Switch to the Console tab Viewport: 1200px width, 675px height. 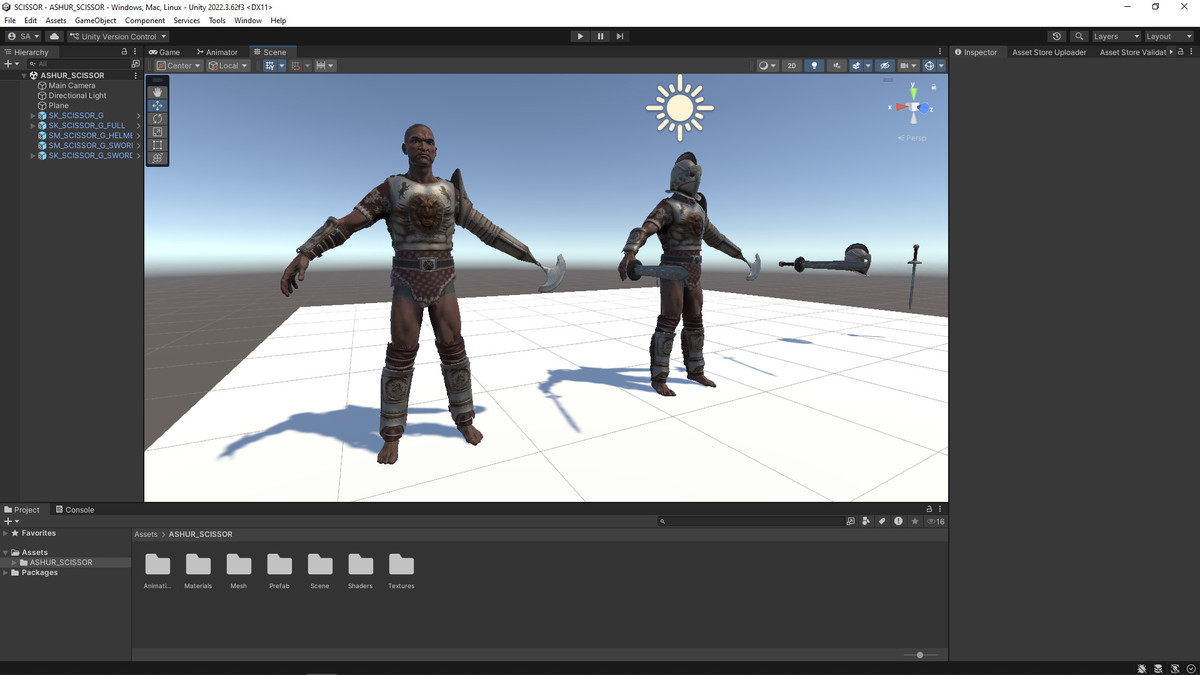pos(75,510)
